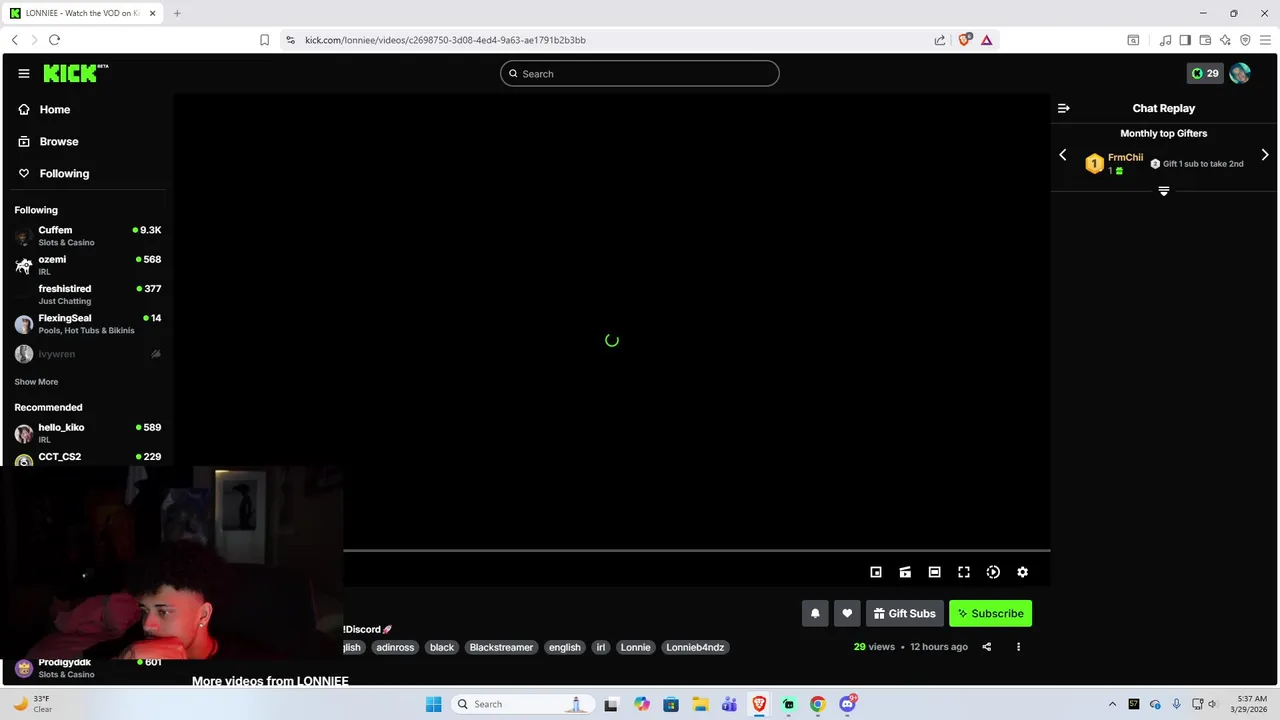1280x720 pixels.
Task: Toggle stream notifications bell
Action: point(815,613)
